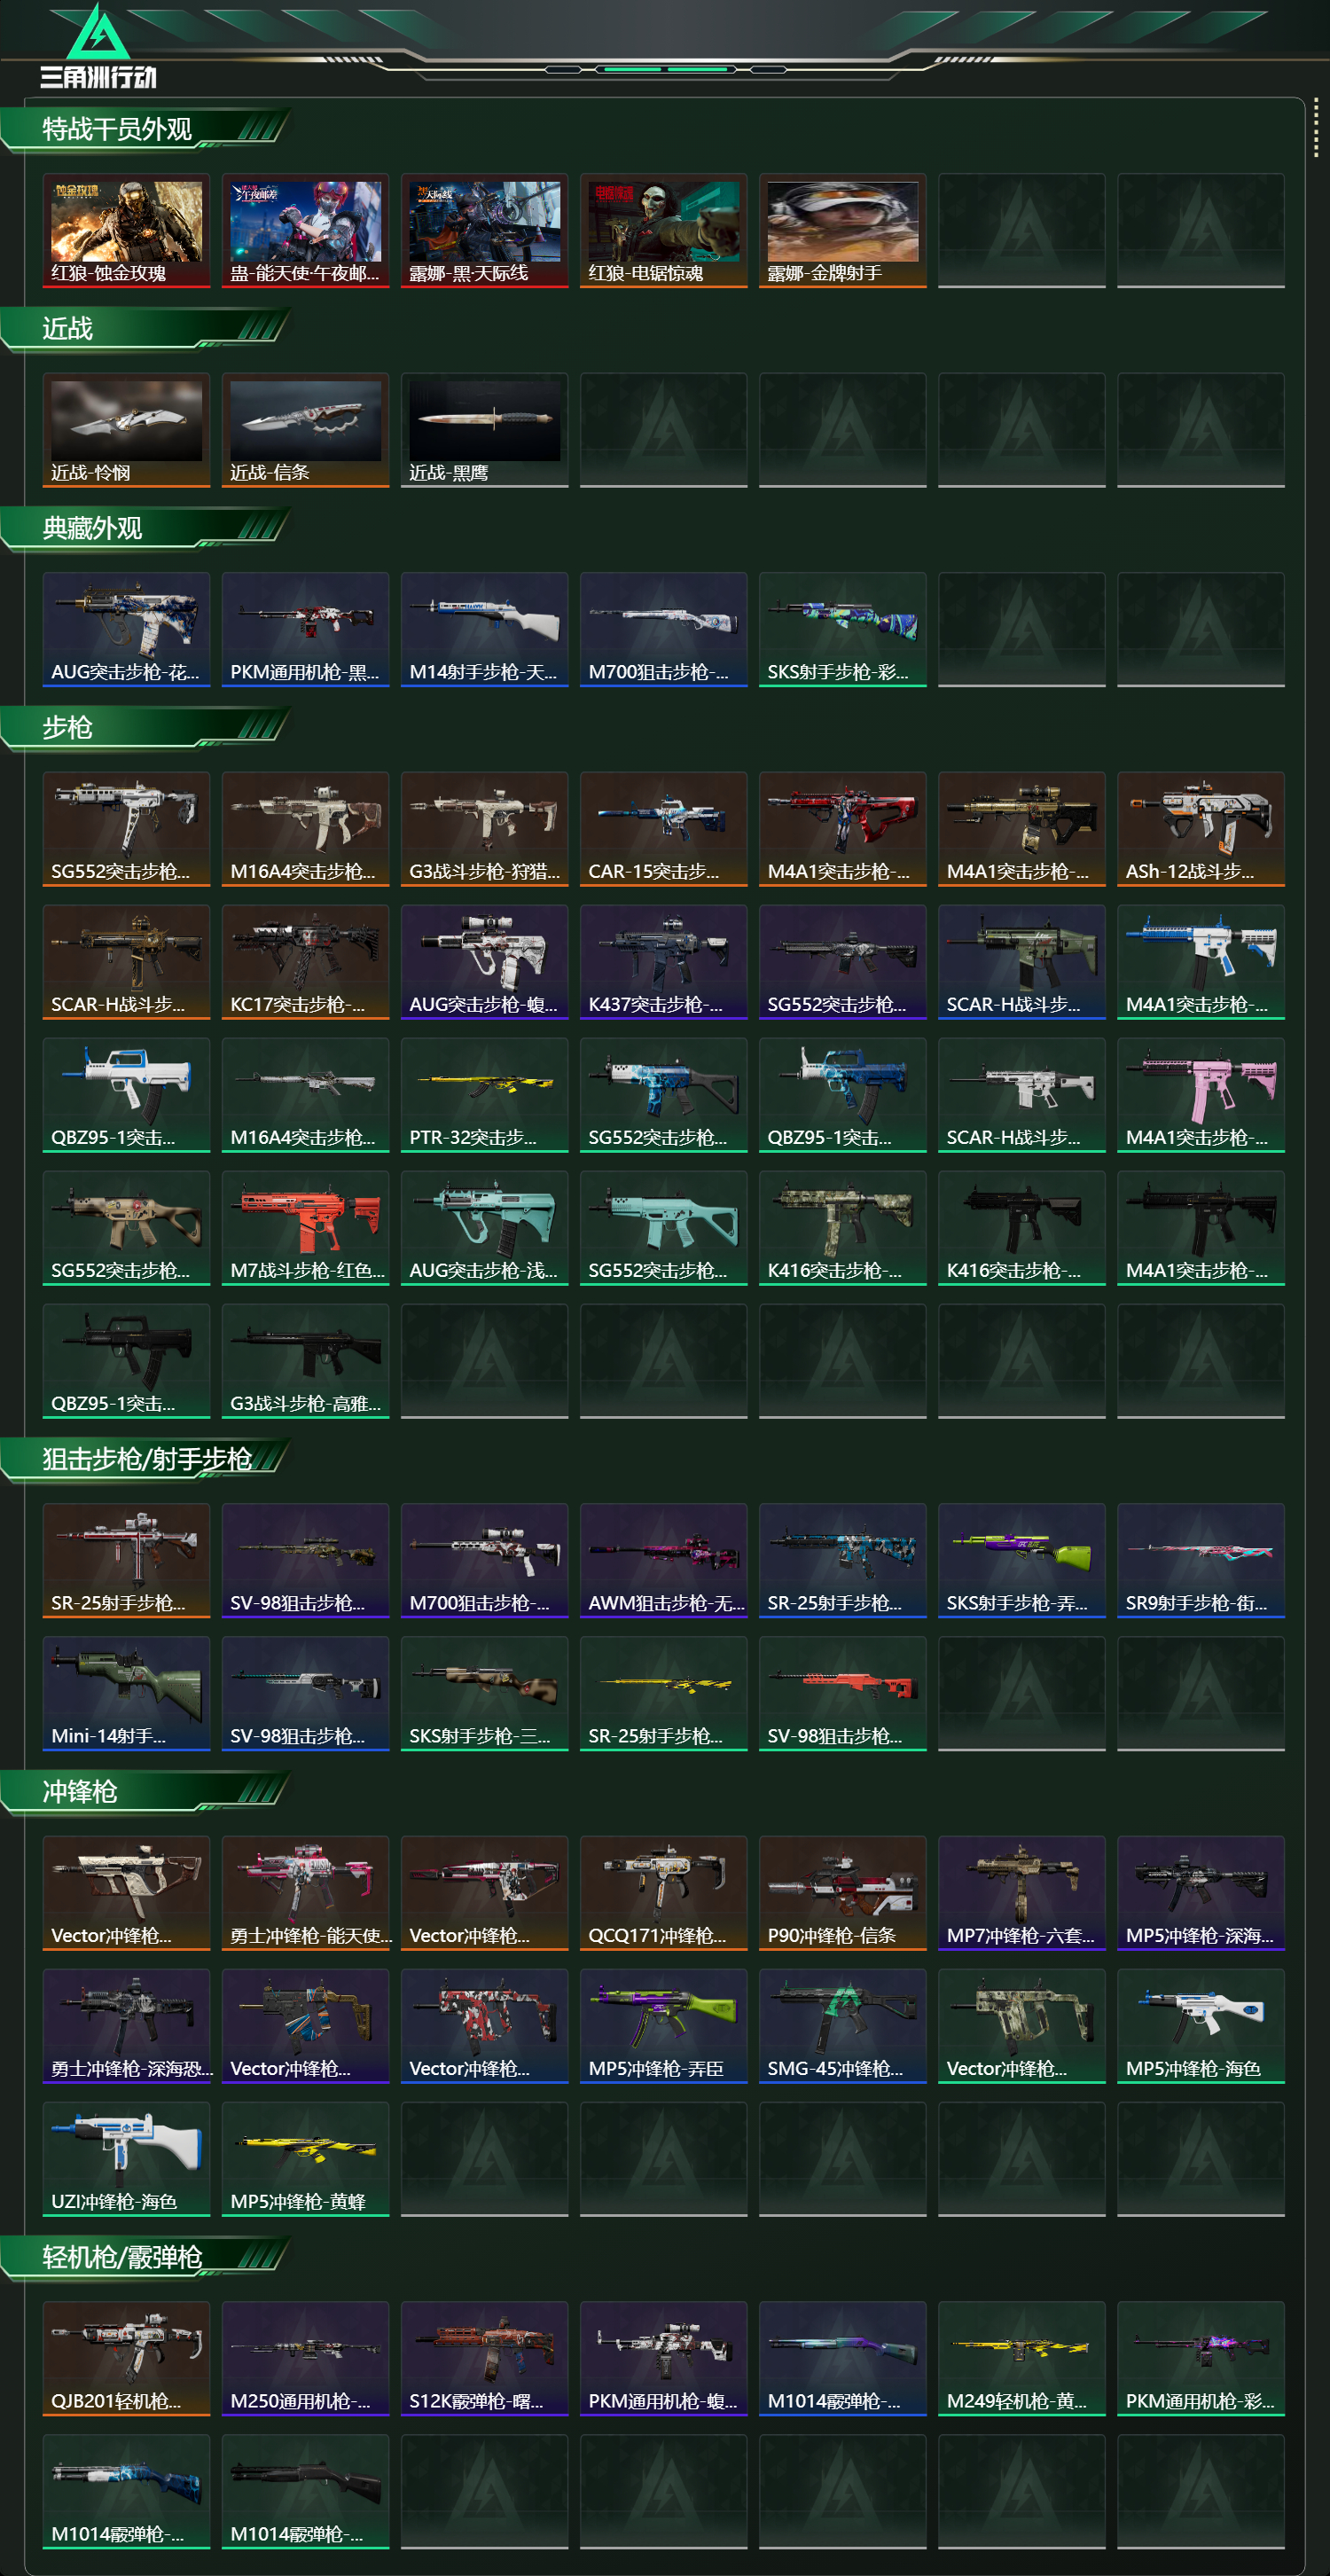The image size is (1330, 2576).
Task: Choose the 近战-黑鹰 dagger item
Action: pyautogui.click(x=484, y=430)
